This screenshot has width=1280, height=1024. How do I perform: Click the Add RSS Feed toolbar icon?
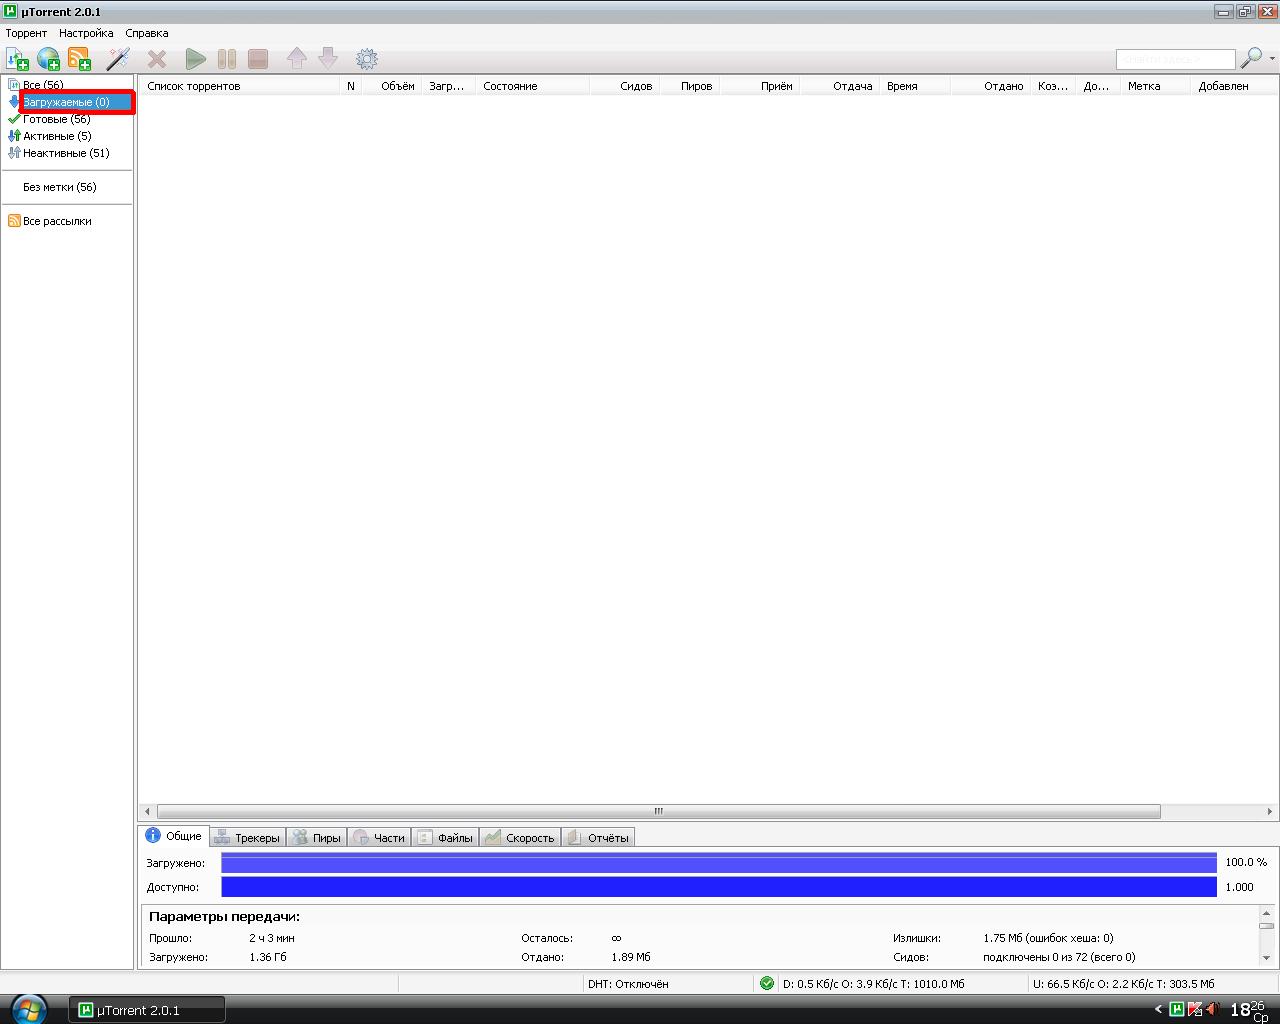[79, 59]
